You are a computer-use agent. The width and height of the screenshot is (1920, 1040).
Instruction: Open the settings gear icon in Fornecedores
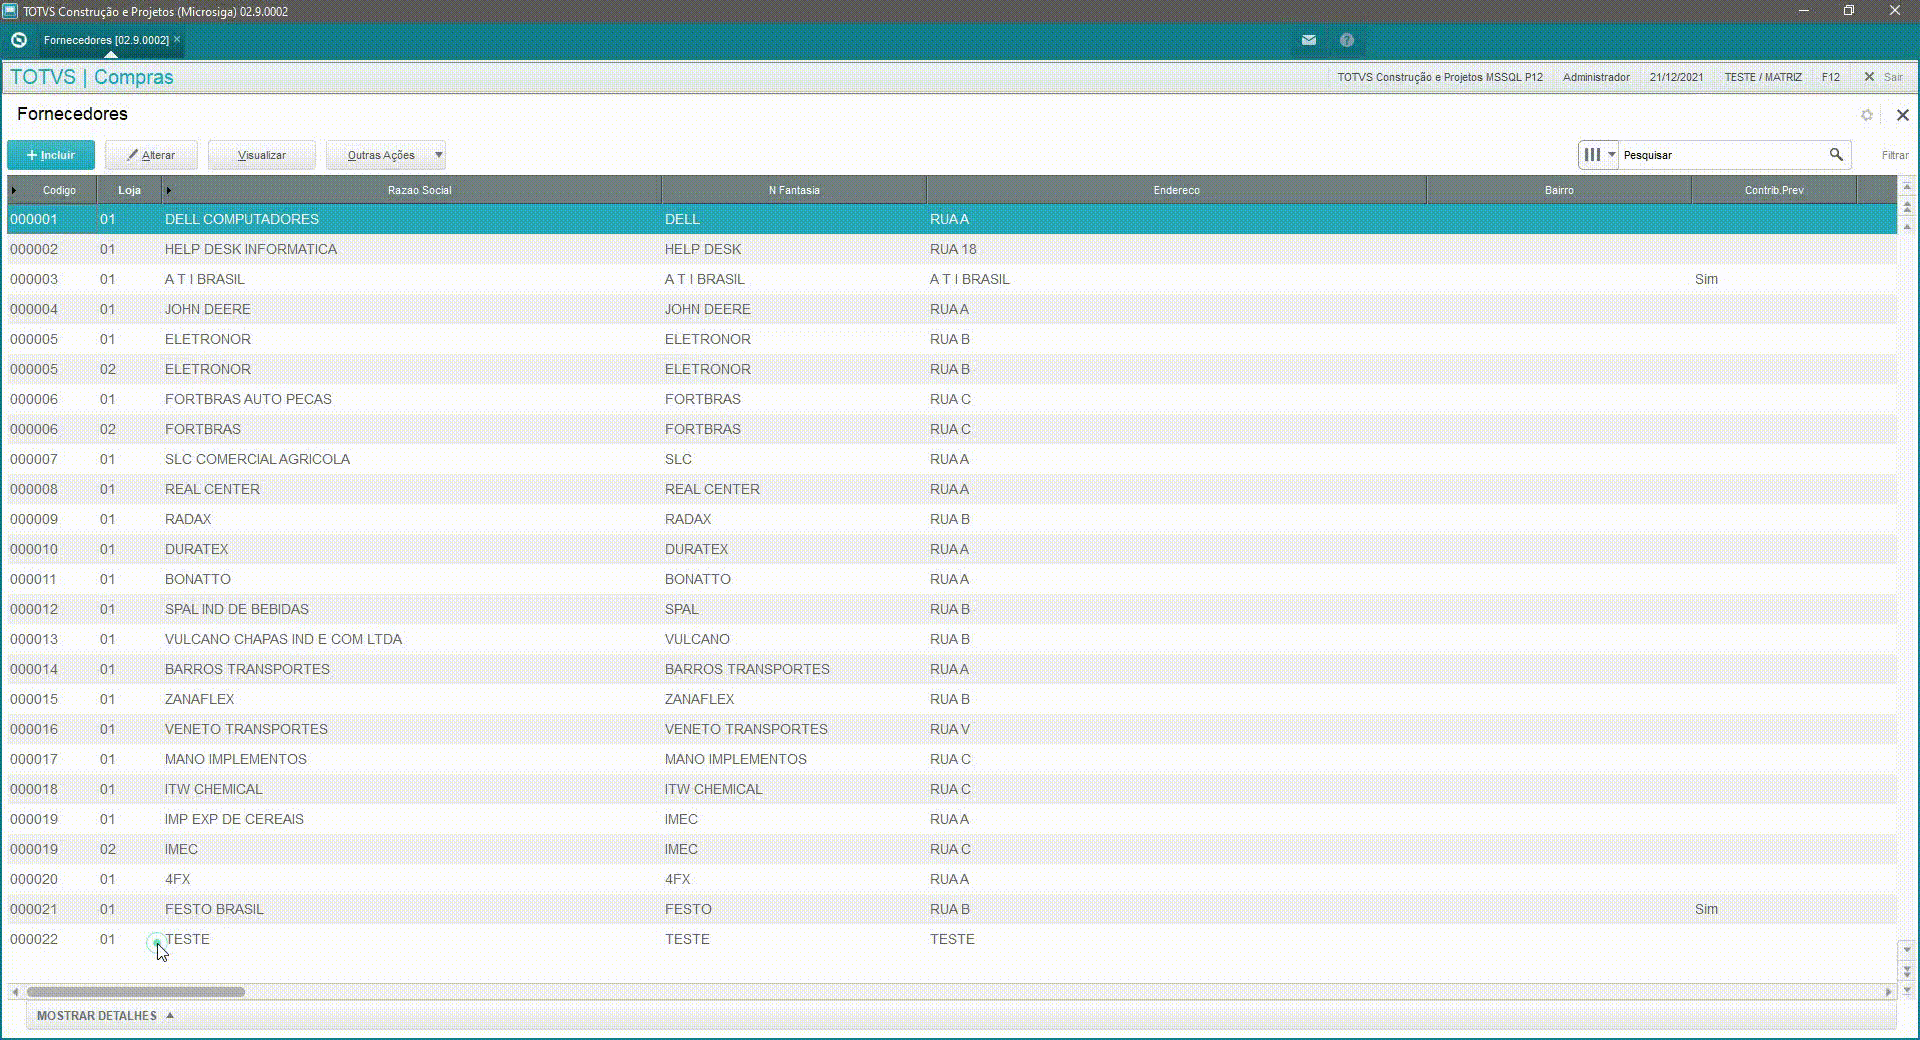click(1867, 115)
